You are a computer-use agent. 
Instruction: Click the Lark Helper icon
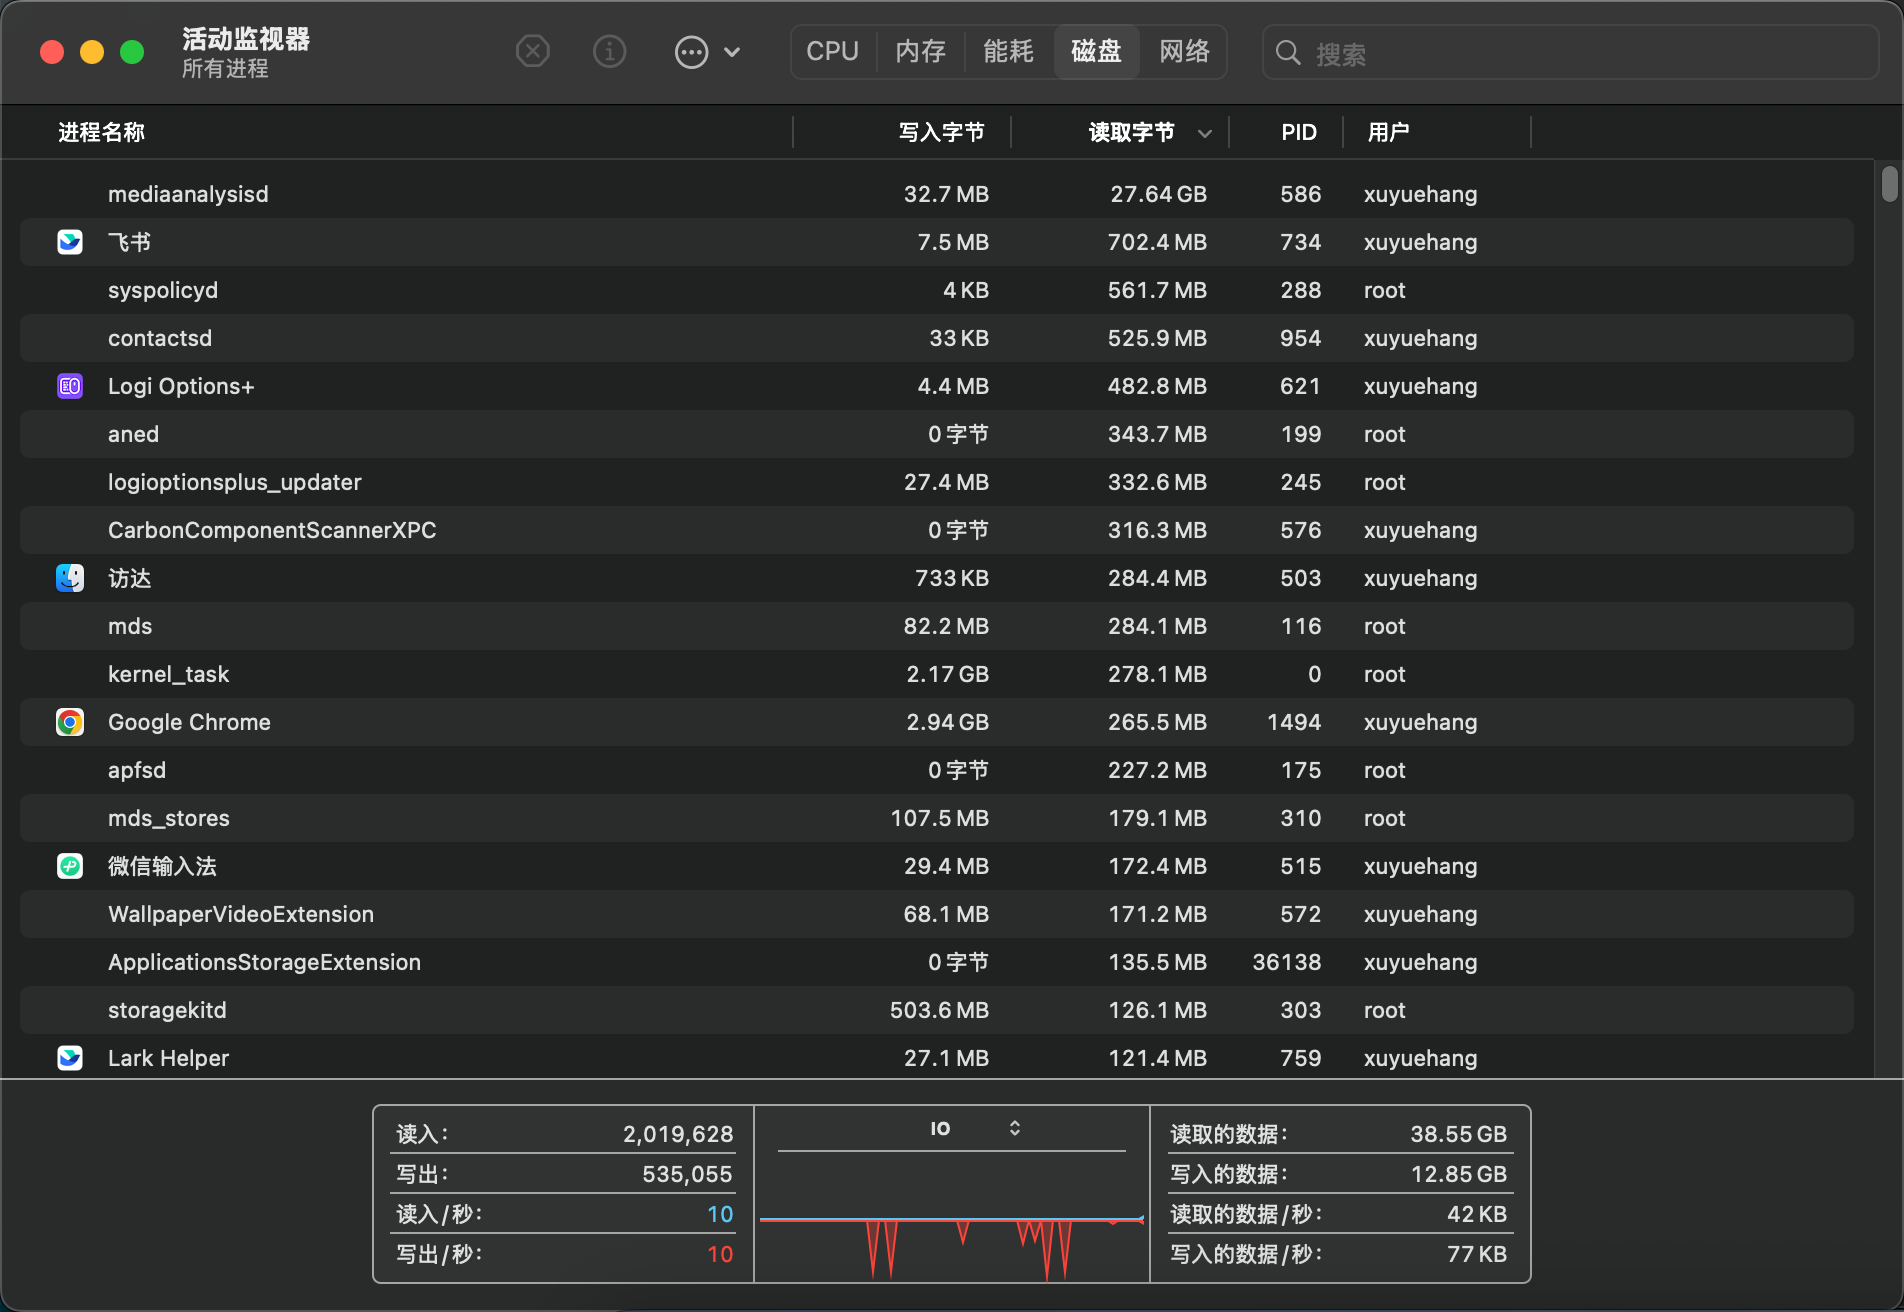click(x=70, y=1058)
